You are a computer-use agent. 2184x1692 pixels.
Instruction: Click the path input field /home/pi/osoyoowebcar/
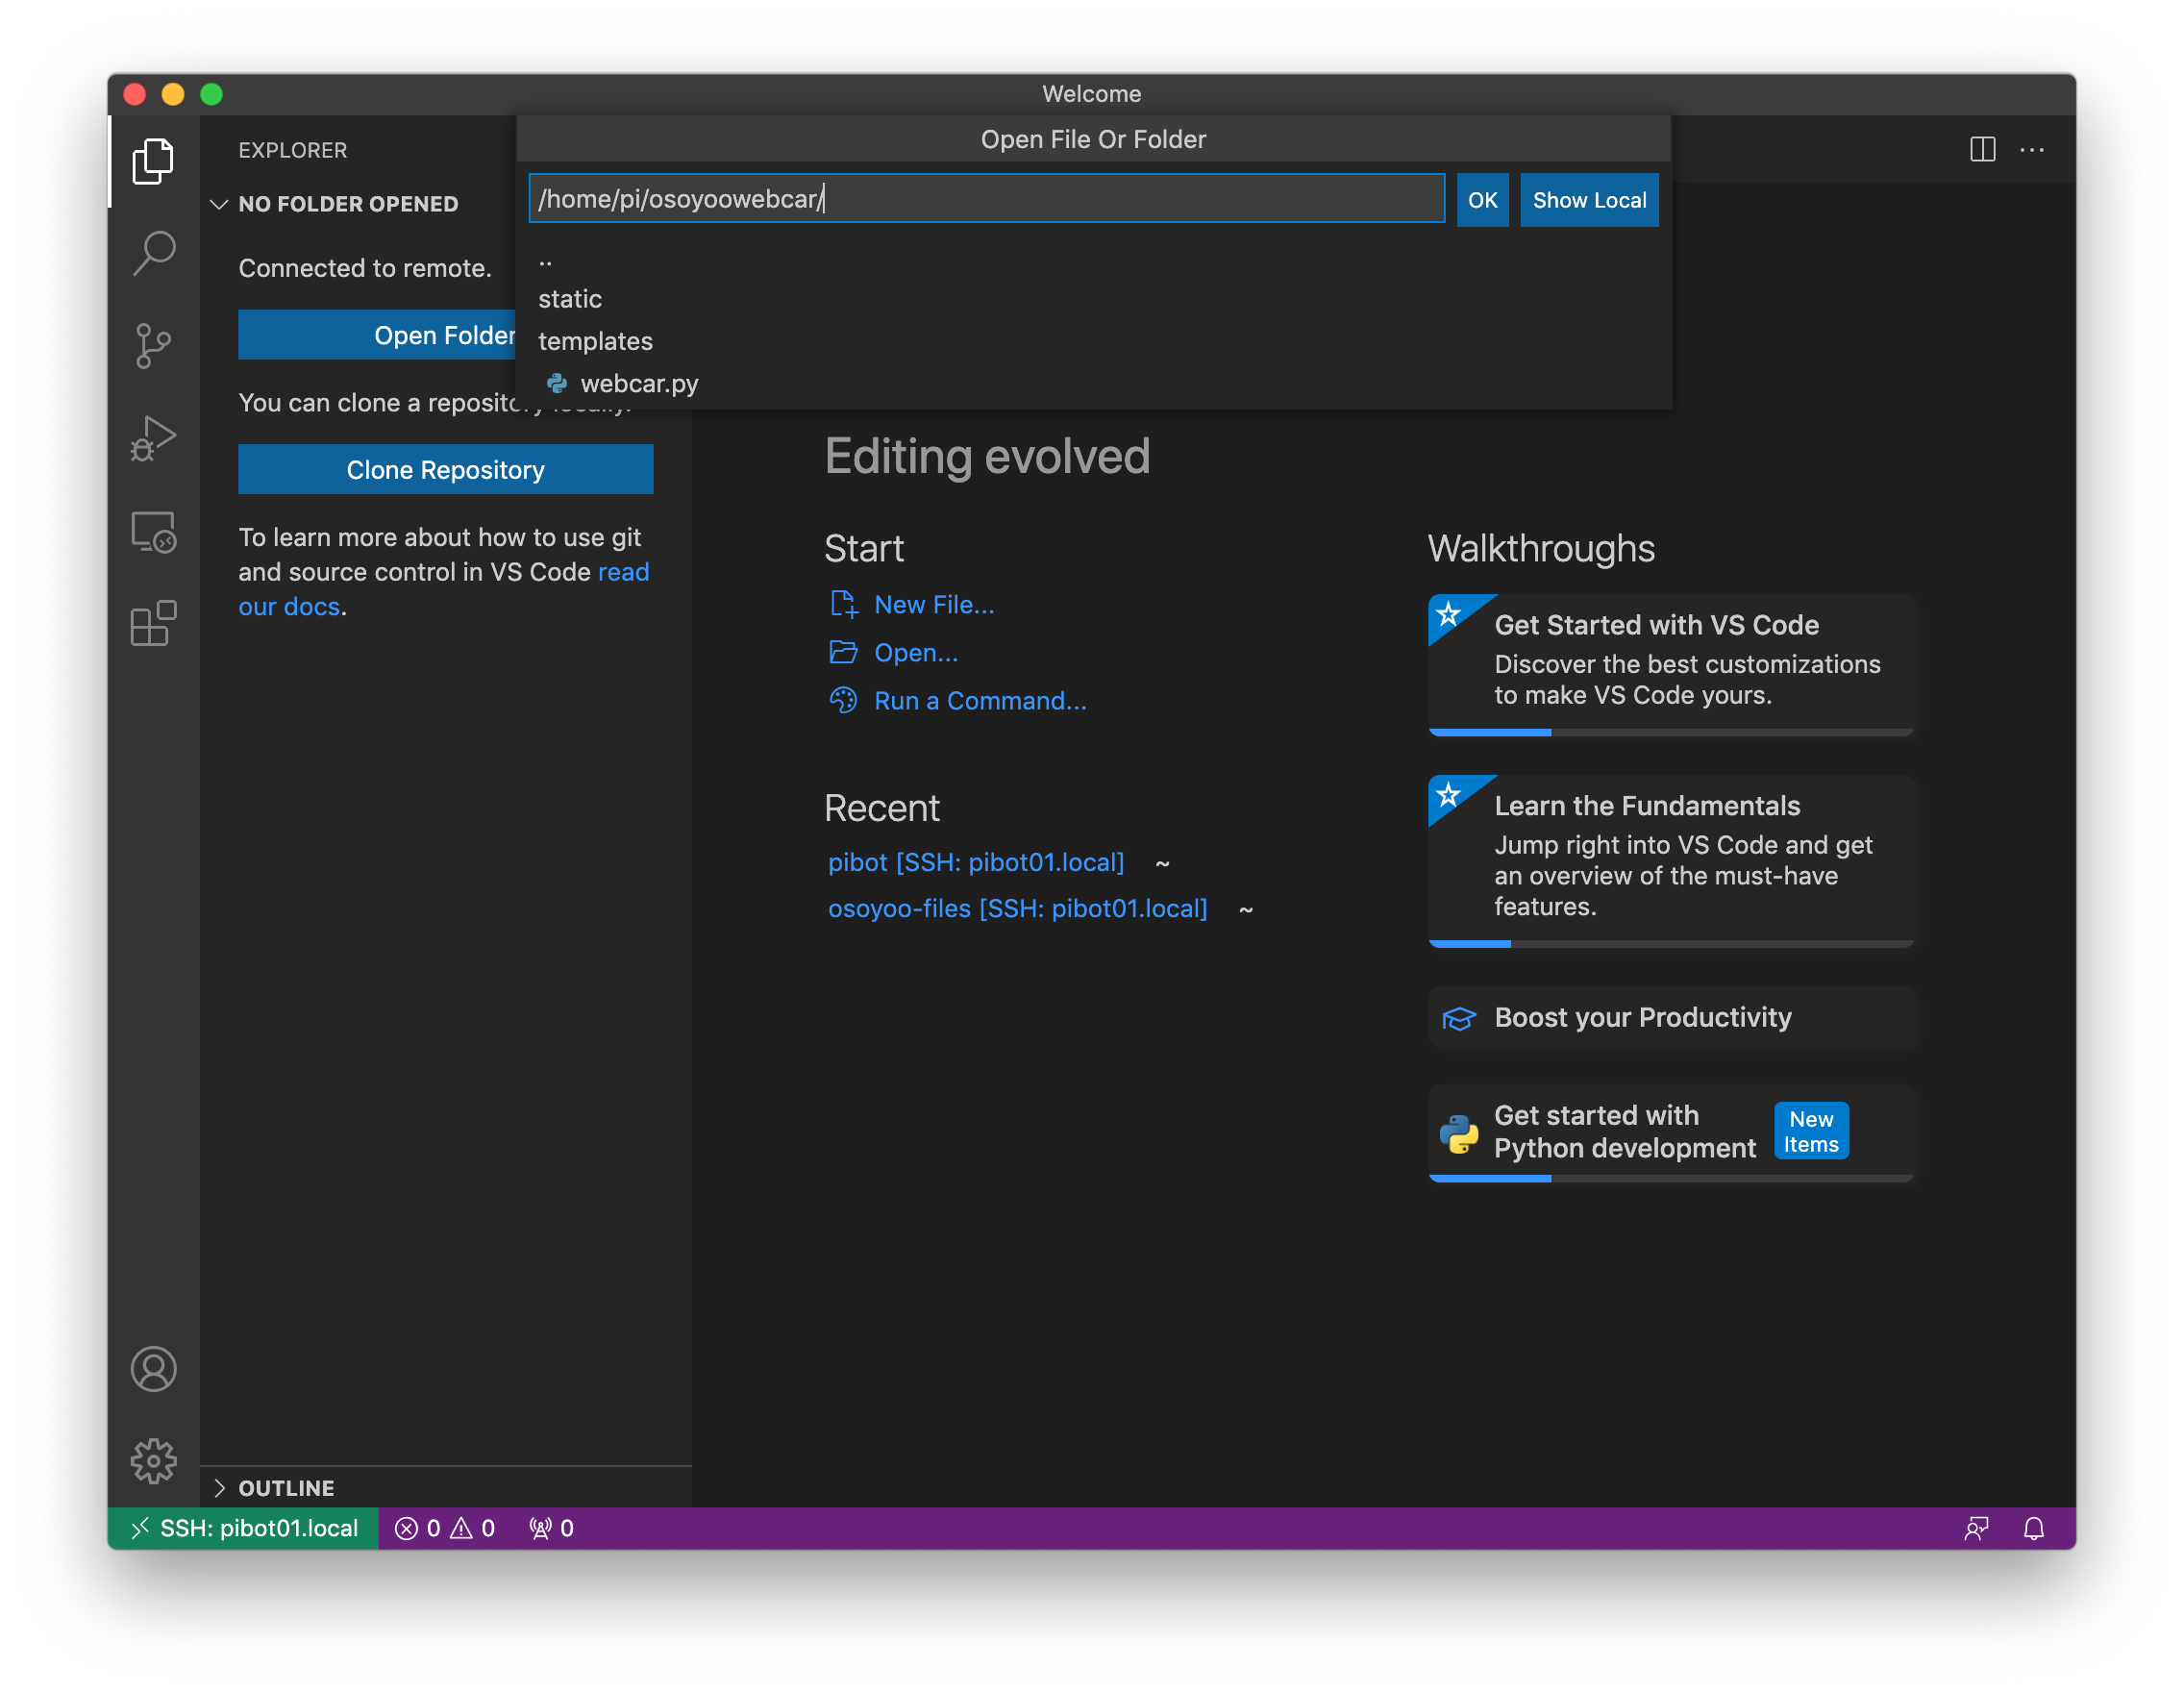click(x=986, y=199)
